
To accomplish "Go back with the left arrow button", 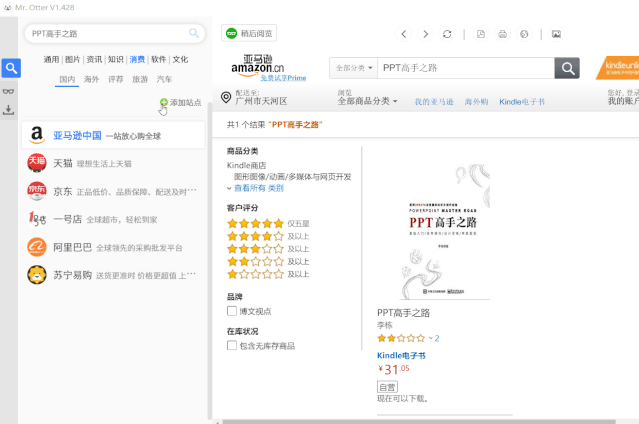I will coord(404,34).
